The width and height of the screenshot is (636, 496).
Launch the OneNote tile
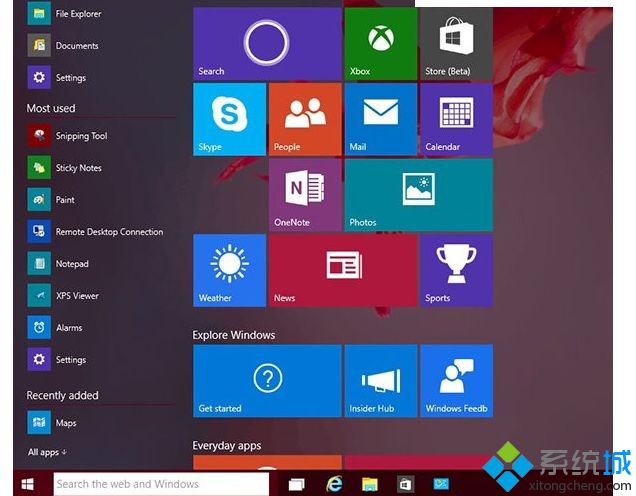coord(305,195)
